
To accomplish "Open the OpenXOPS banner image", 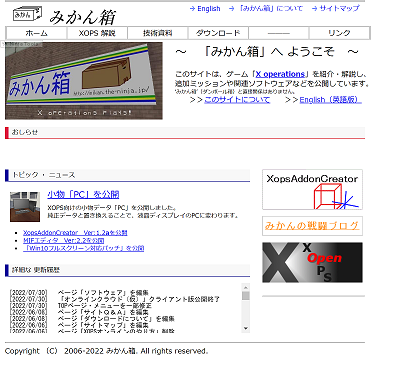I will pos(312,262).
